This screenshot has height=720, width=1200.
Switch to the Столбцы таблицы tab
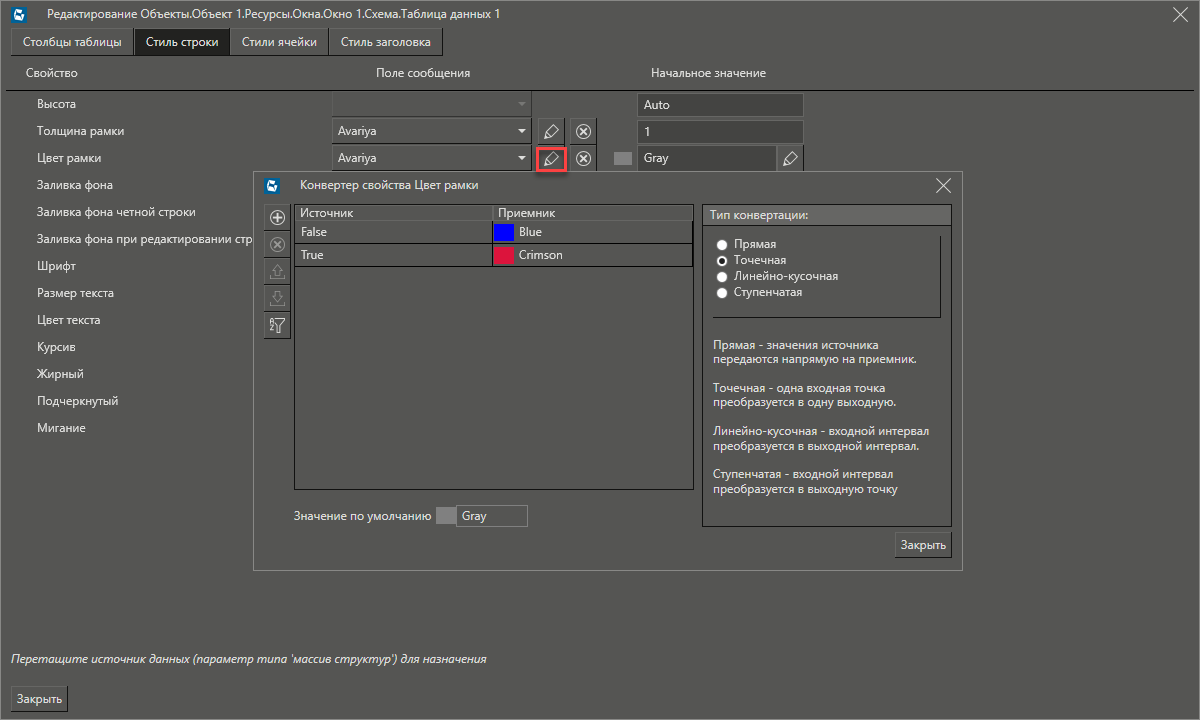71,42
